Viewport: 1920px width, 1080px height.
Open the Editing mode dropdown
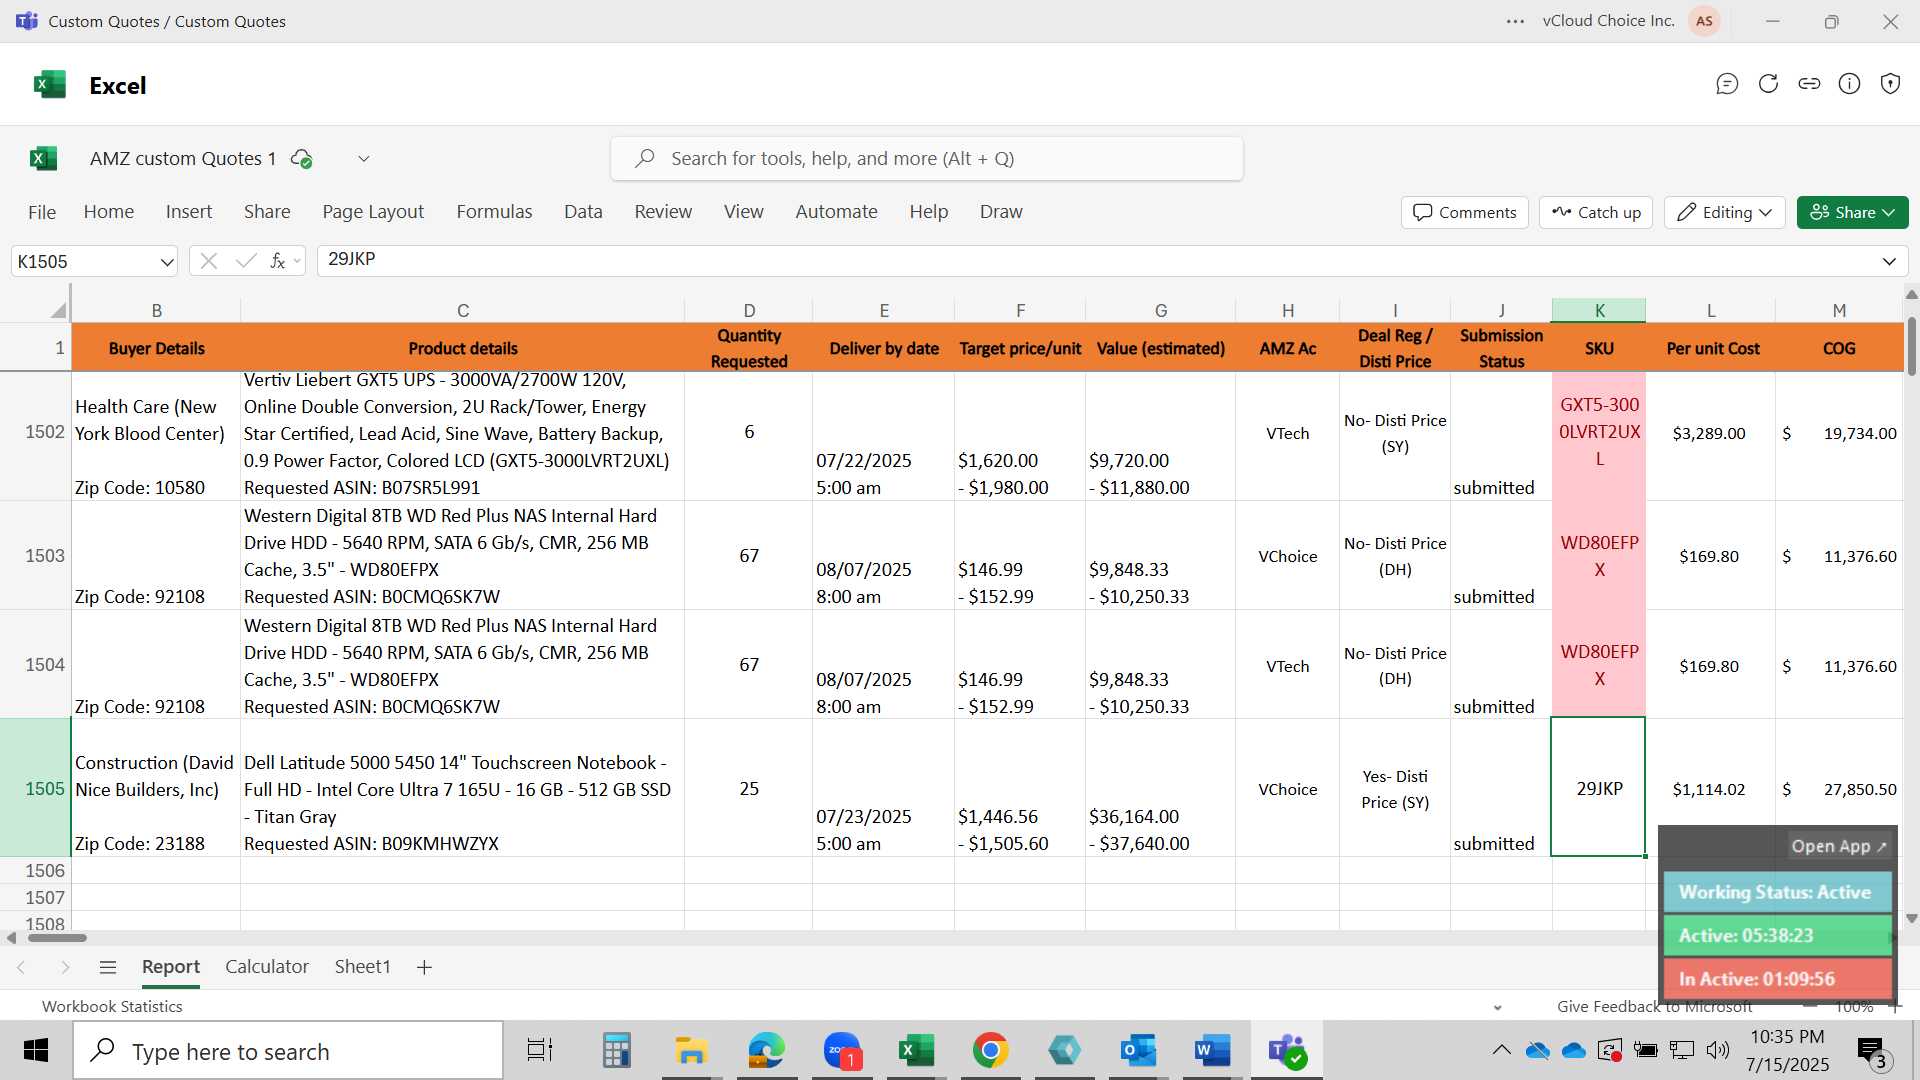1724,212
